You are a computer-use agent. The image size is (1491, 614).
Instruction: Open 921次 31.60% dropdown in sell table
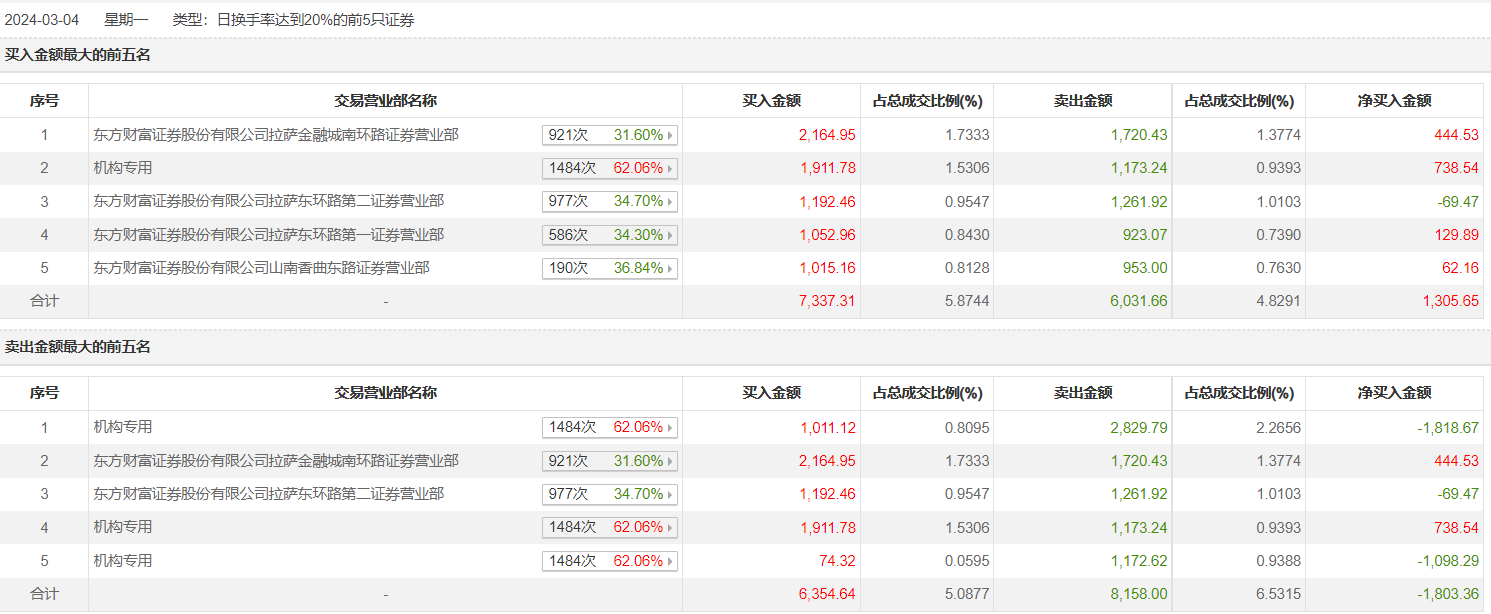tap(670, 461)
